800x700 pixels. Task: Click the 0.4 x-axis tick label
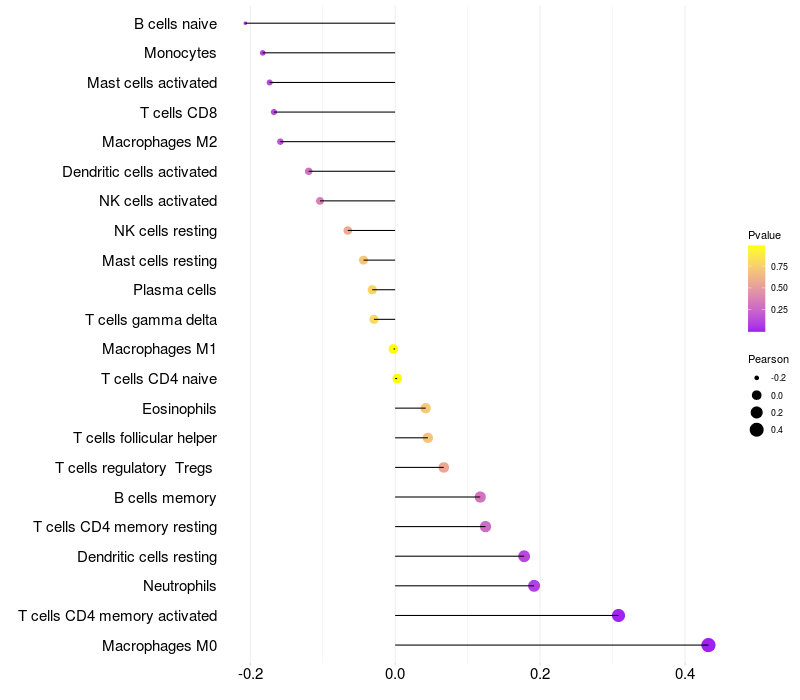[685, 674]
